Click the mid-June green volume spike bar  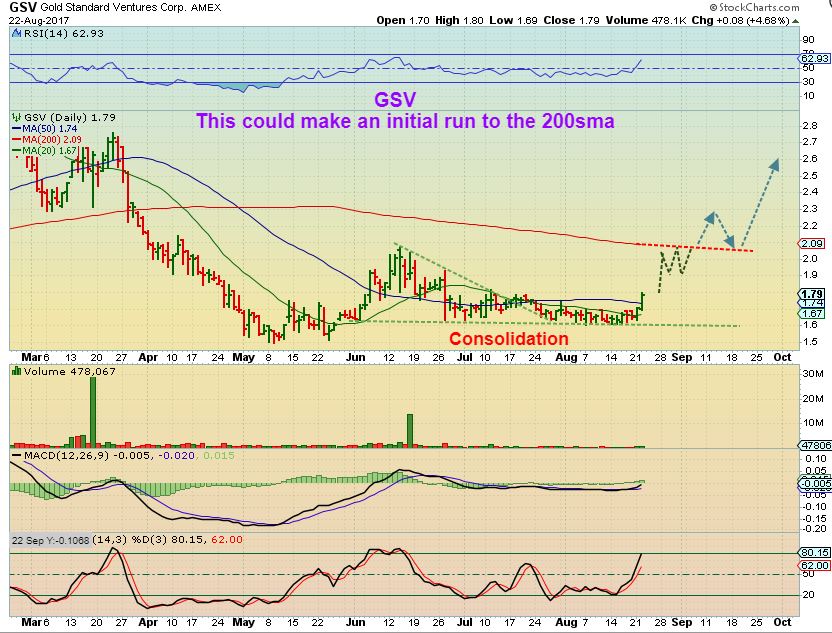tap(410, 430)
